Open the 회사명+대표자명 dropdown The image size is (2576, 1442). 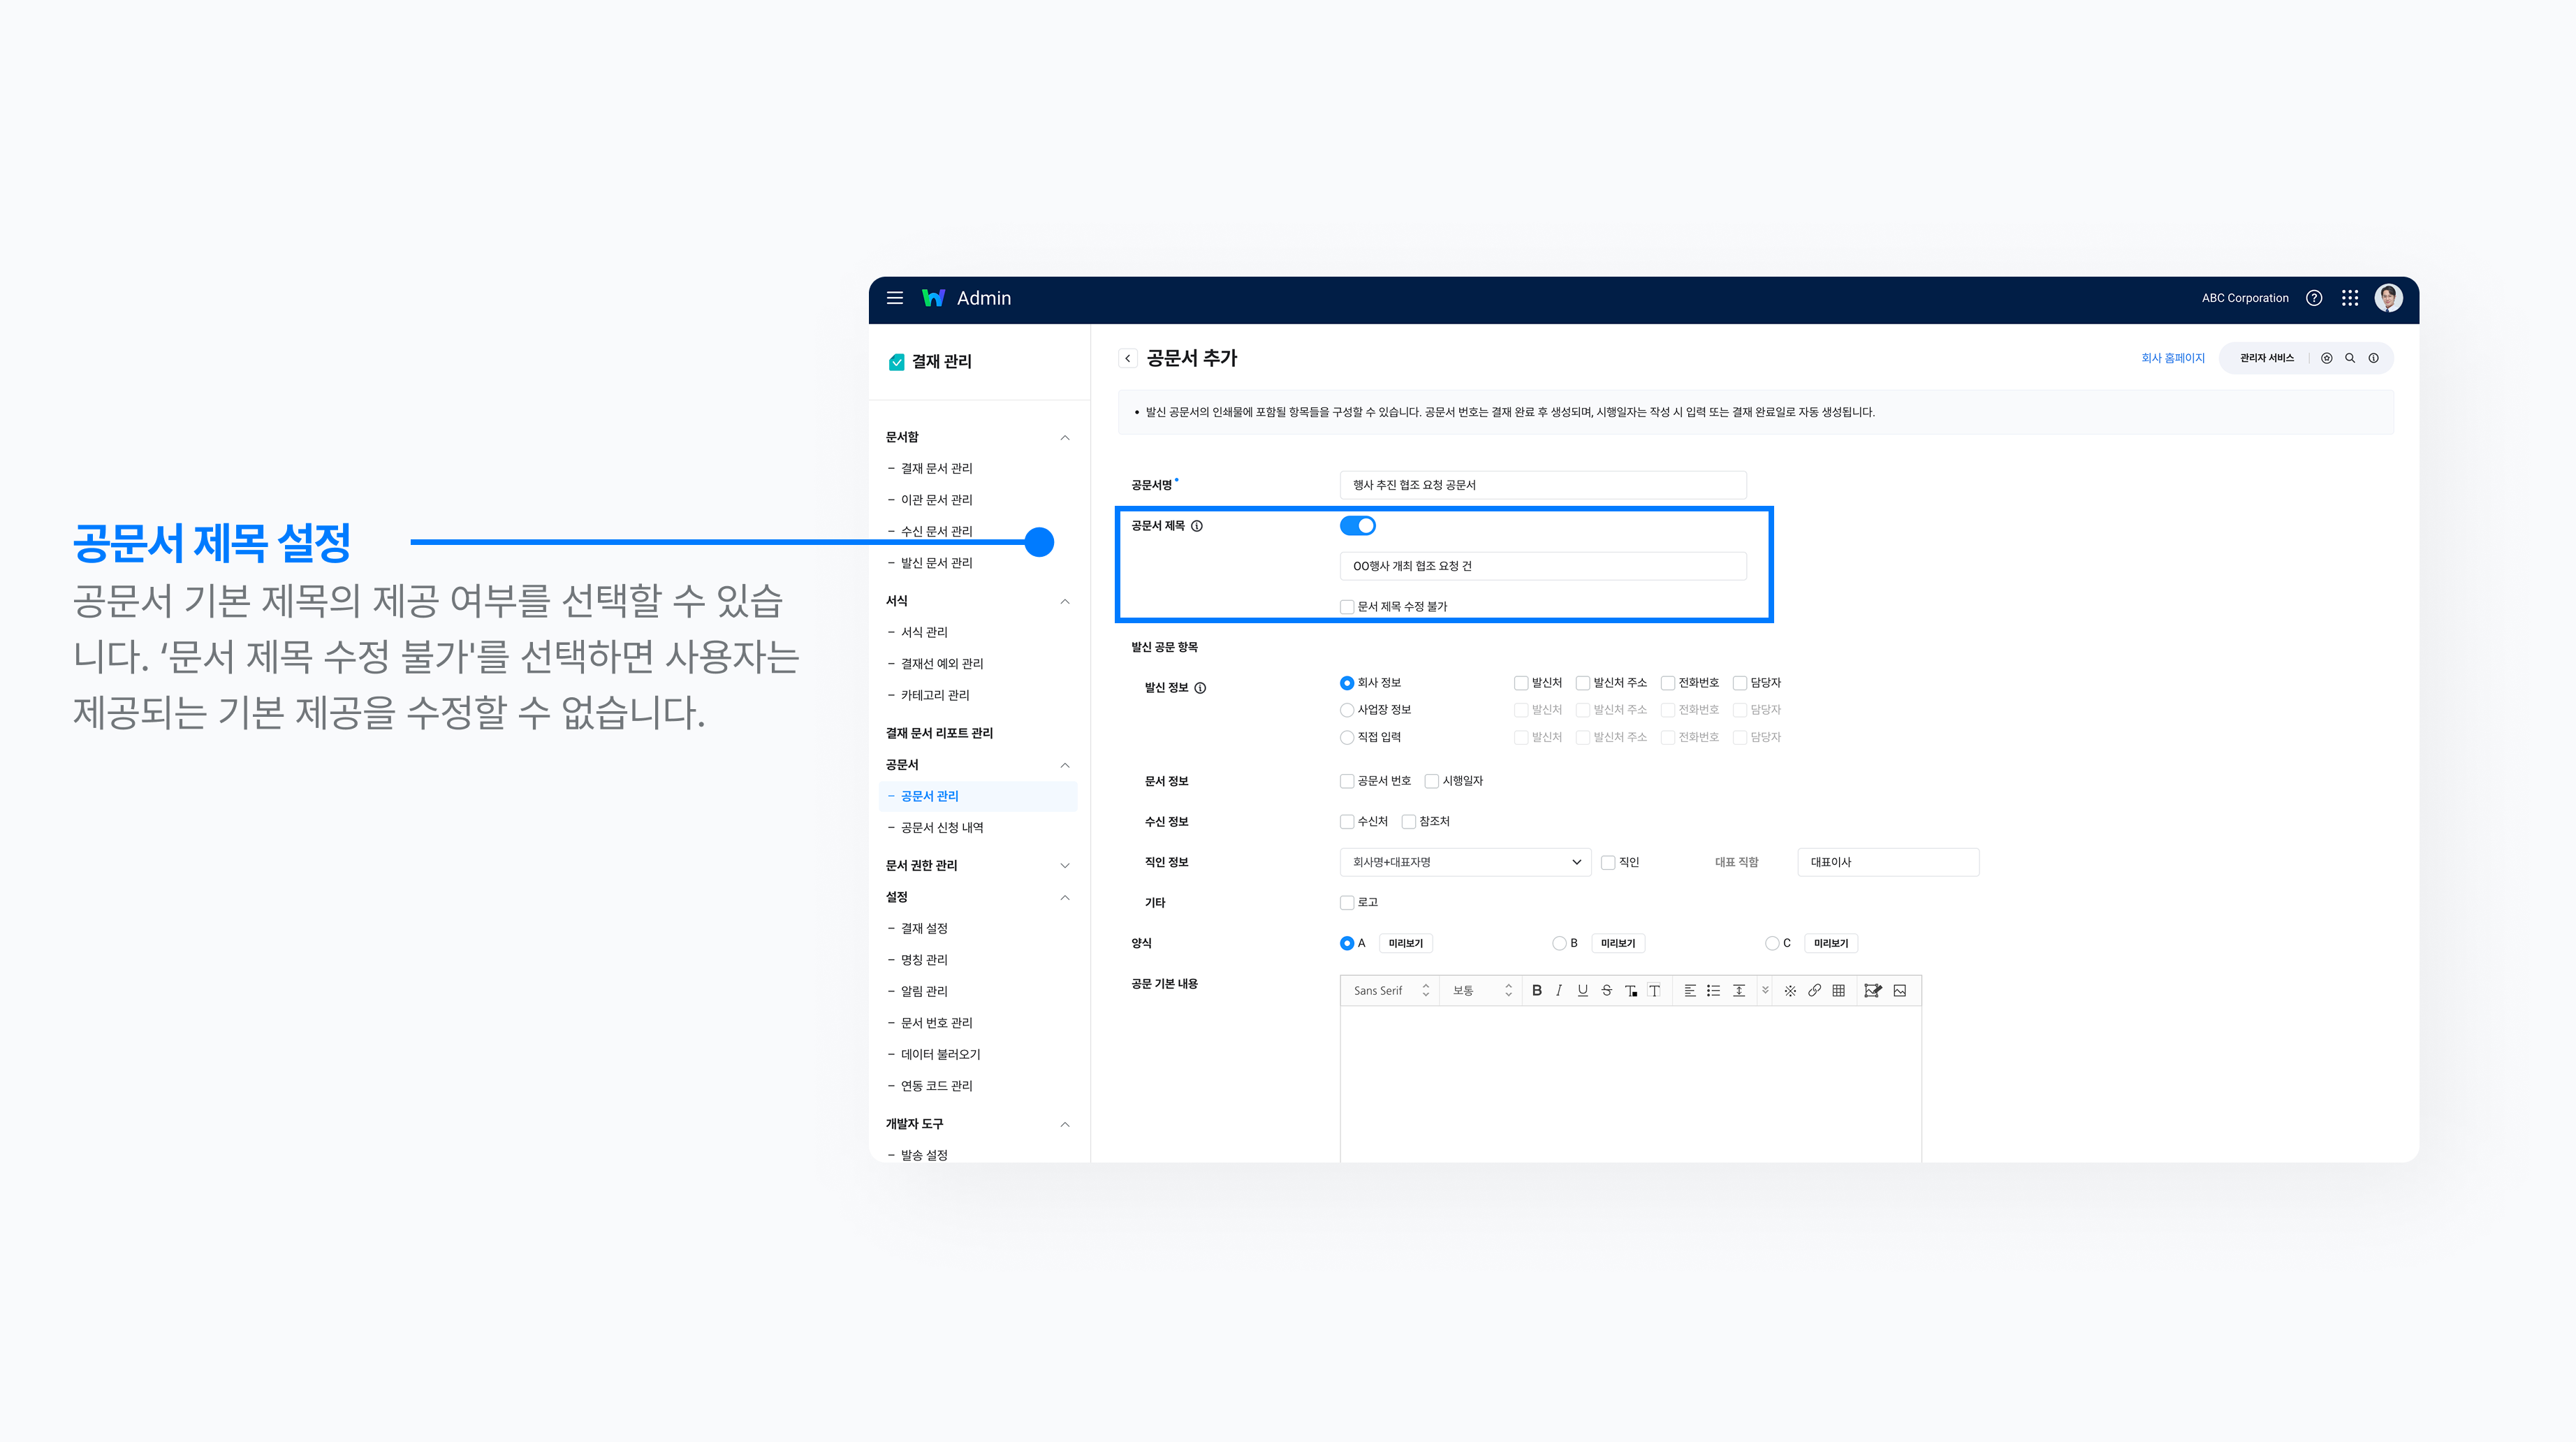coord(1465,862)
